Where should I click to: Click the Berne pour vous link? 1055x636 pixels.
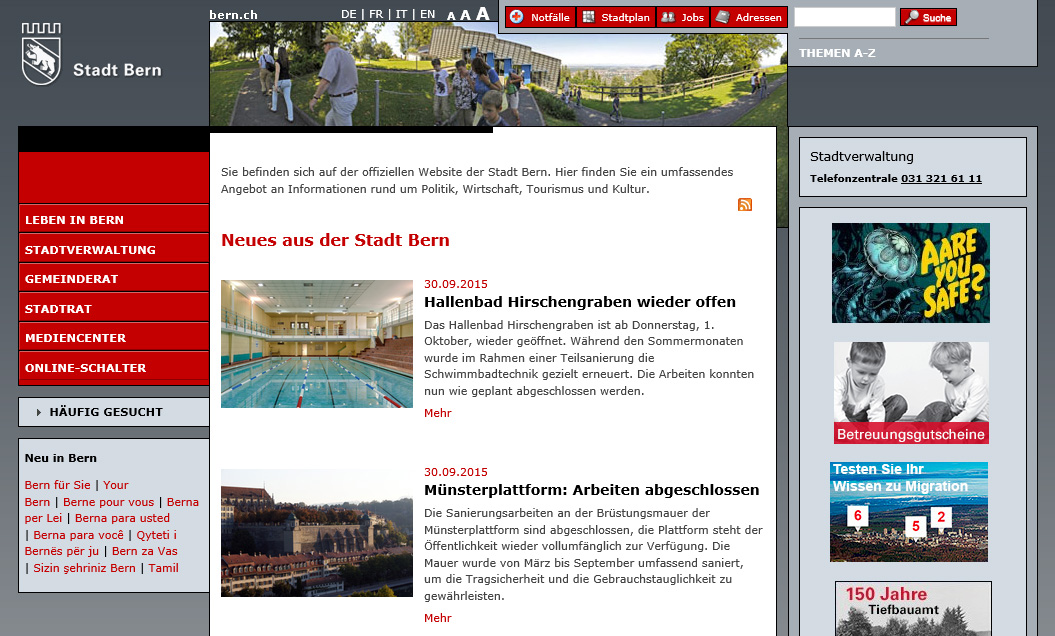point(108,502)
